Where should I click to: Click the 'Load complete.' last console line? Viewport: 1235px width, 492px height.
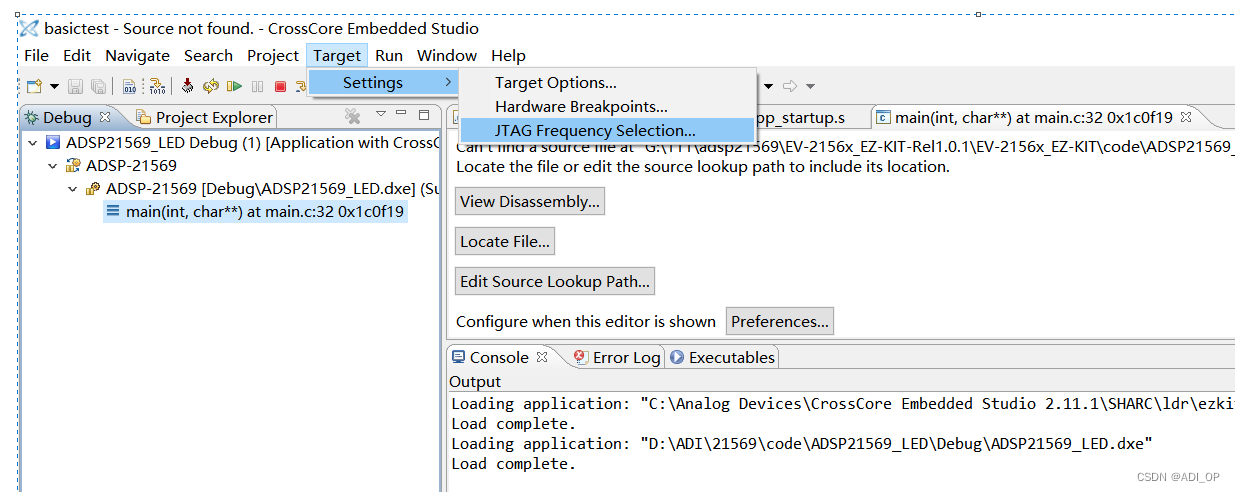pos(514,464)
